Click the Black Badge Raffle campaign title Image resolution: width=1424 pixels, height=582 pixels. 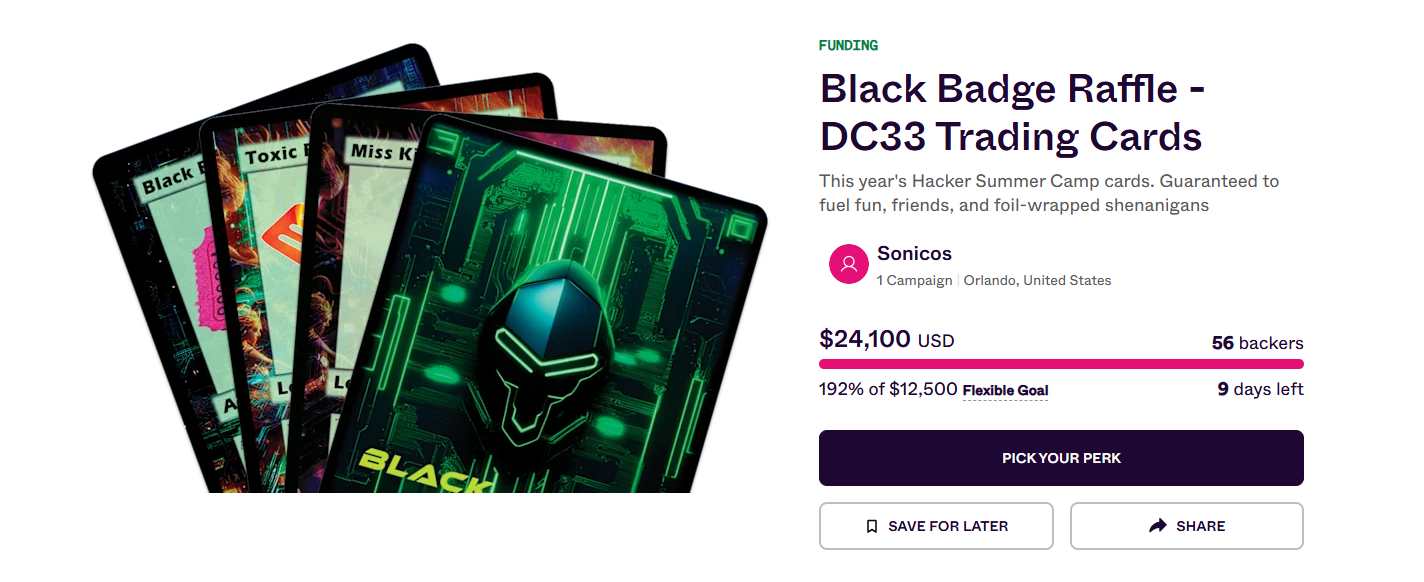(x=1012, y=112)
